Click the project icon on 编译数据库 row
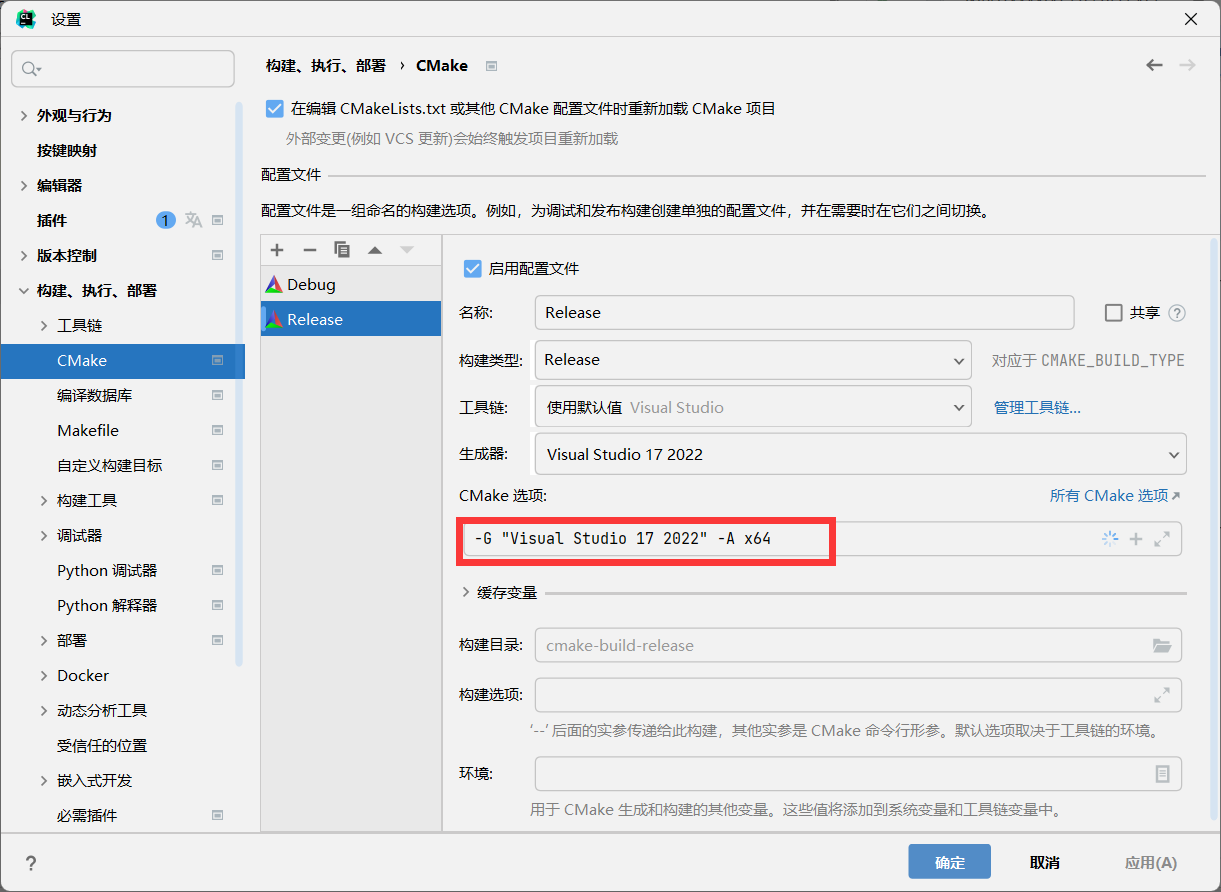 pyautogui.click(x=217, y=396)
